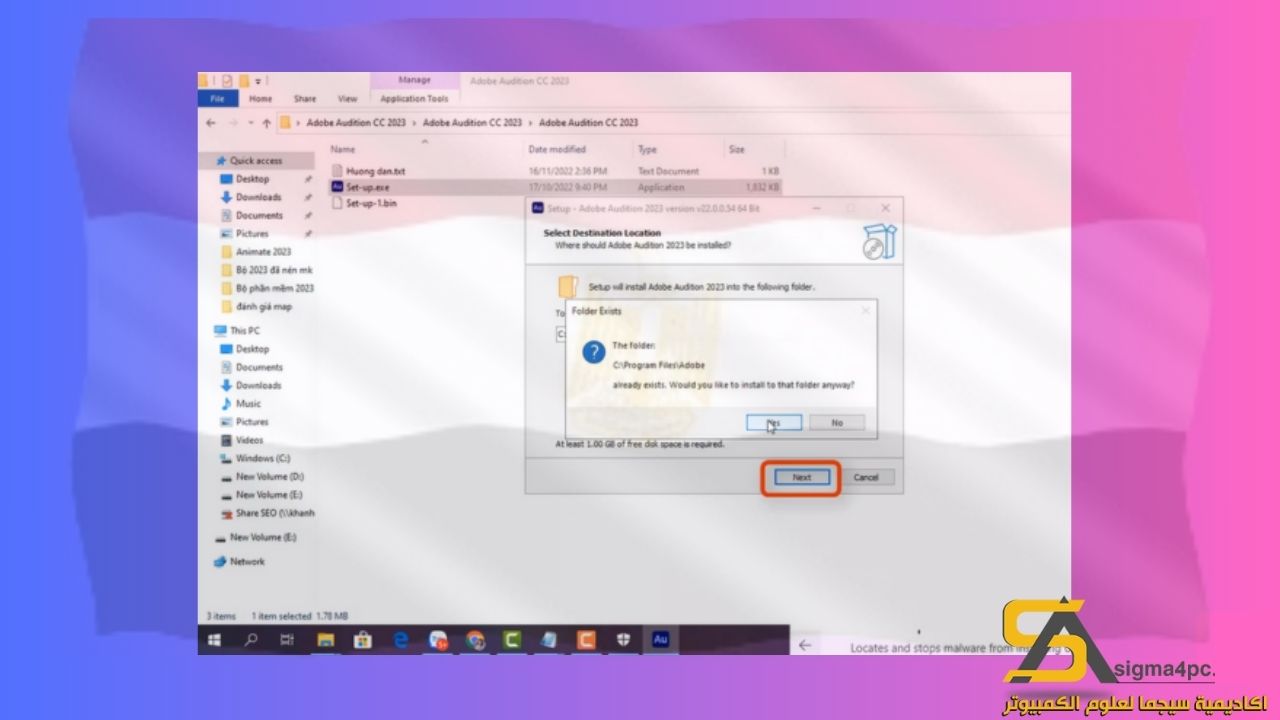Click the Forward arrow in File Explorer

(x=232, y=123)
